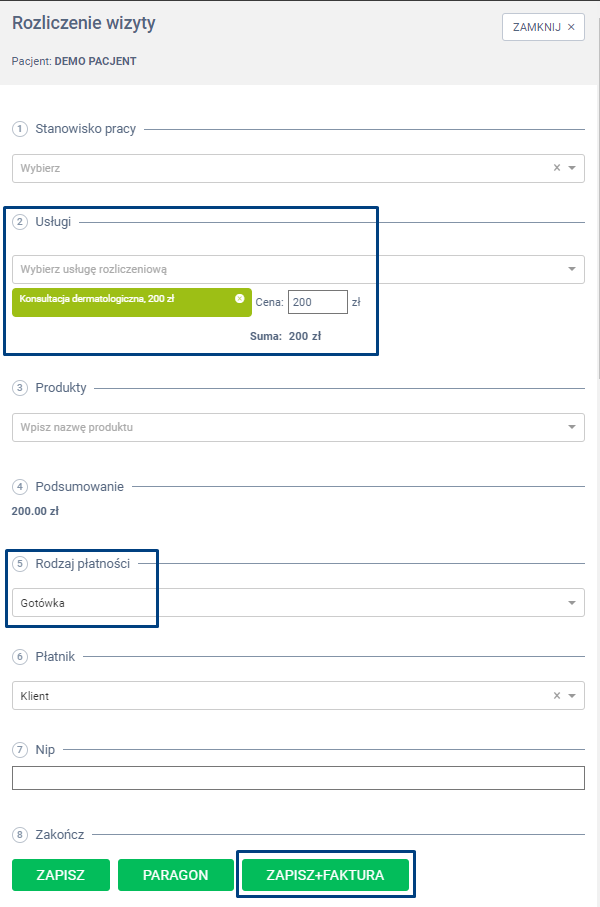
Task: Clear the Stanowisko pracy selection with the x icon
Action: click(557, 168)
